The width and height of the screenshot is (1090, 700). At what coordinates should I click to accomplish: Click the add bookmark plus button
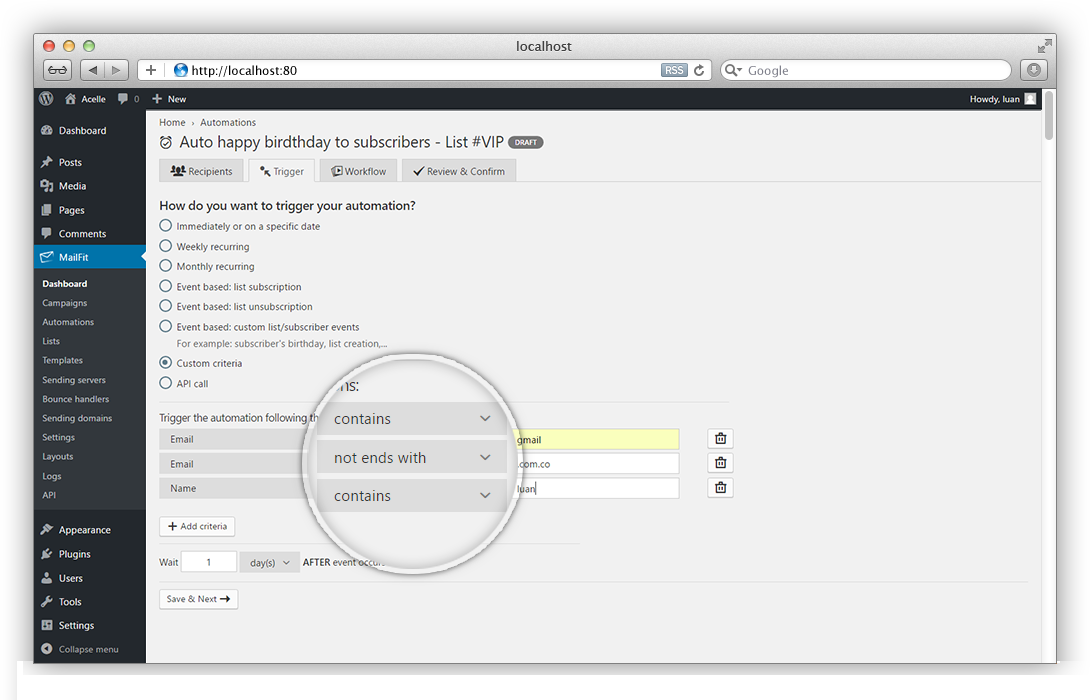[151, 70]
